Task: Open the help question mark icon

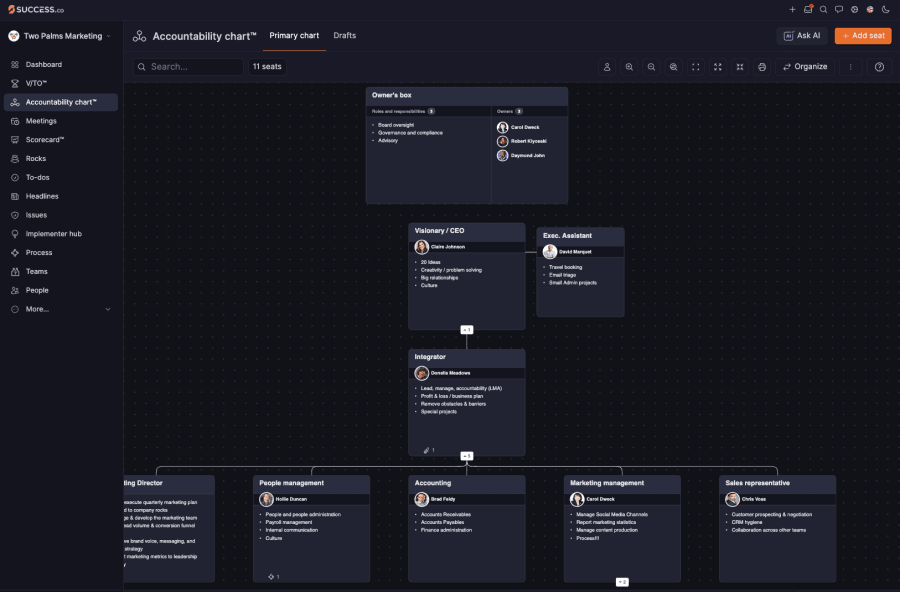Action: pyautogui.click(x=879, y=67)
